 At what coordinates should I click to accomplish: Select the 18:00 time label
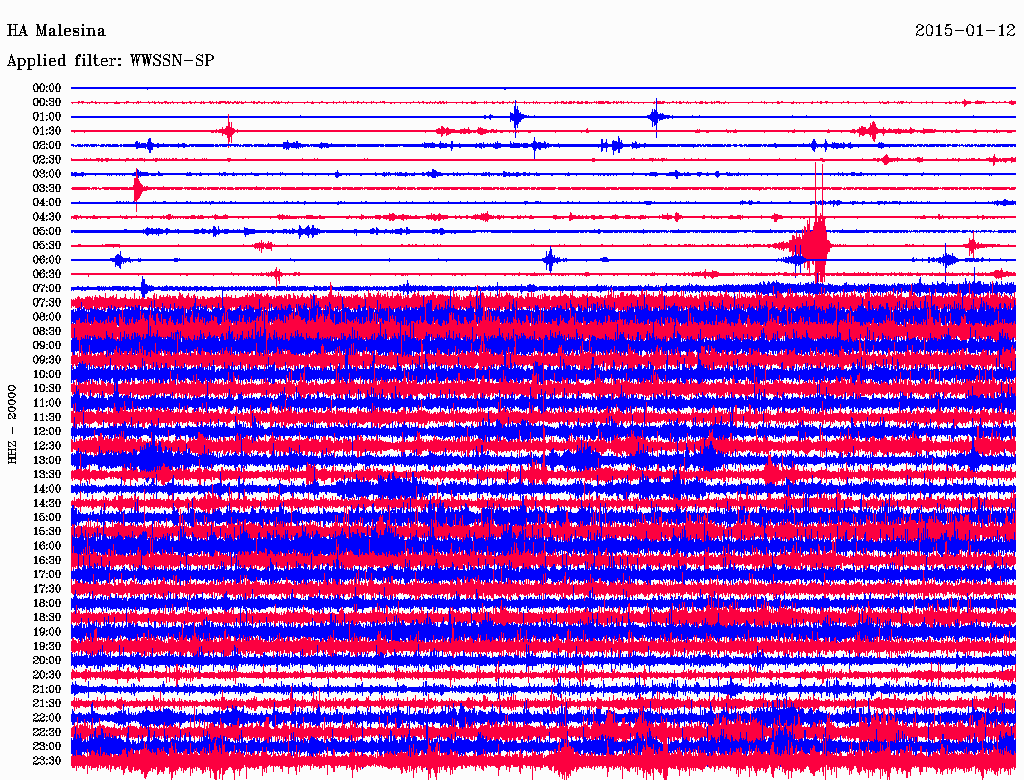(47, 603)
